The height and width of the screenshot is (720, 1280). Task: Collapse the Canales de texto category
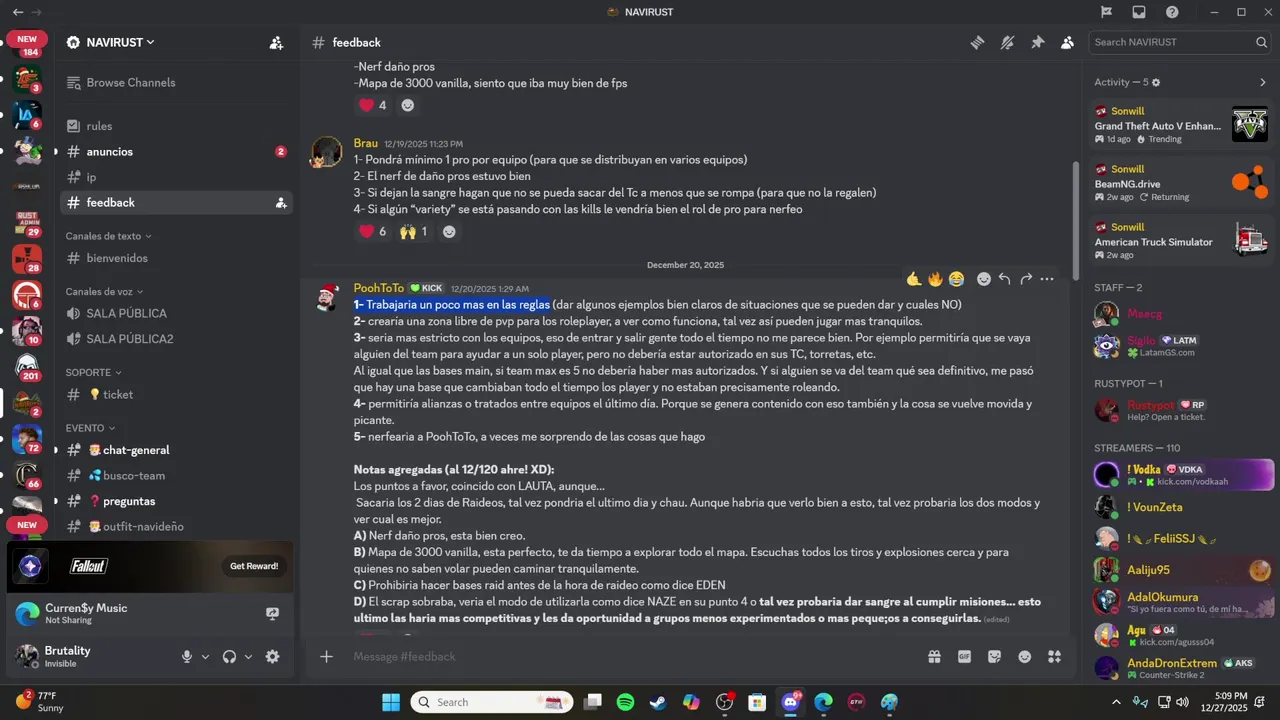pyautogui.click(x=108, y=236)
